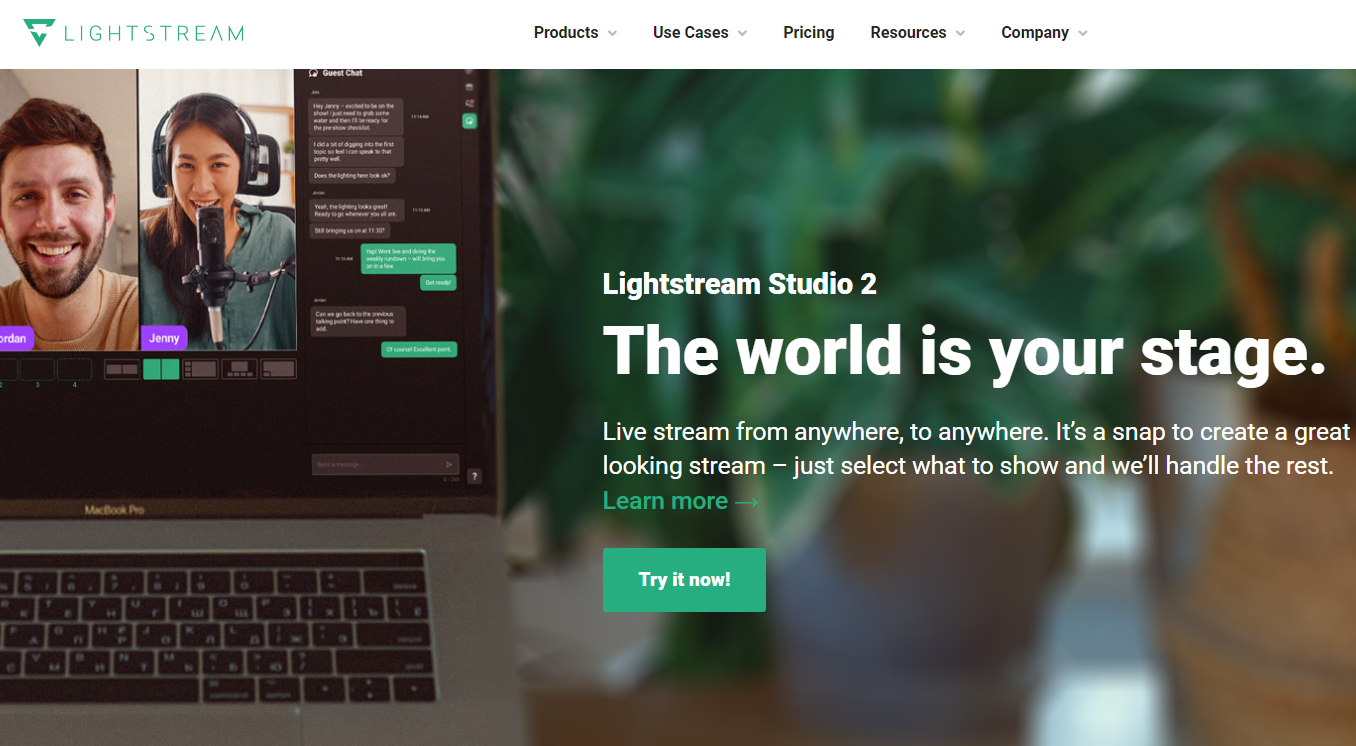Open the alerts icon with the red badge

[x=468, y=102]
